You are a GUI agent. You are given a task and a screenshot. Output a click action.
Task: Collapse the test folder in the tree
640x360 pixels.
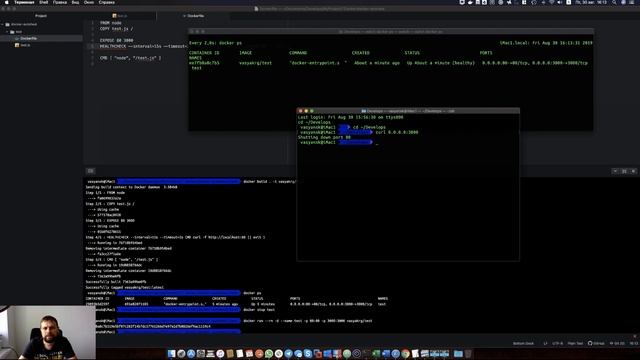[x=7, y=31]
